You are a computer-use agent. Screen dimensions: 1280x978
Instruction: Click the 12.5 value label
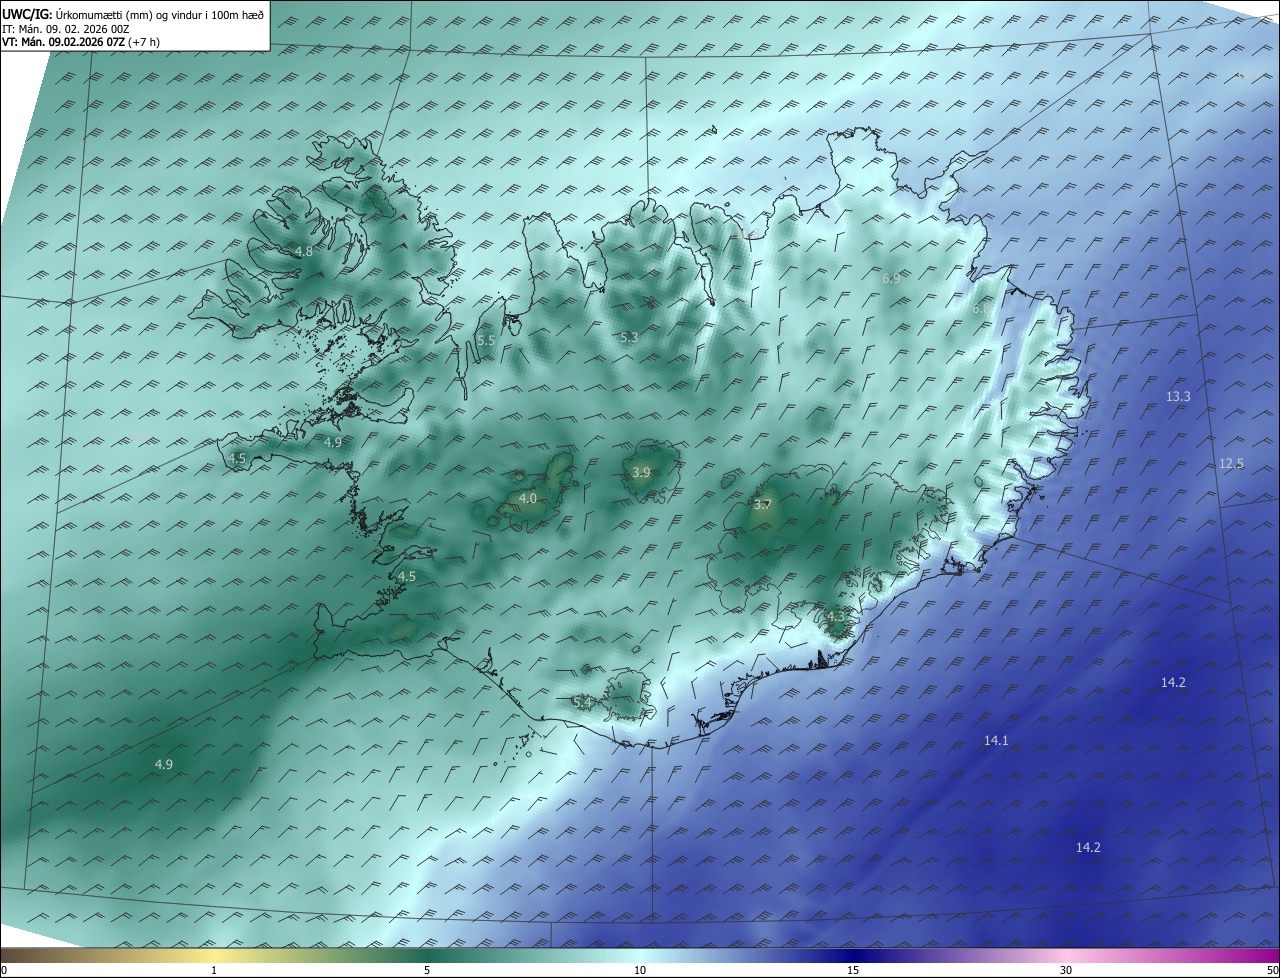(1232, 464)
